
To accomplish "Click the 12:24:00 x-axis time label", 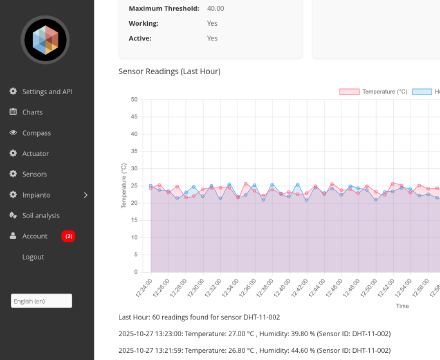I will 144,288.
